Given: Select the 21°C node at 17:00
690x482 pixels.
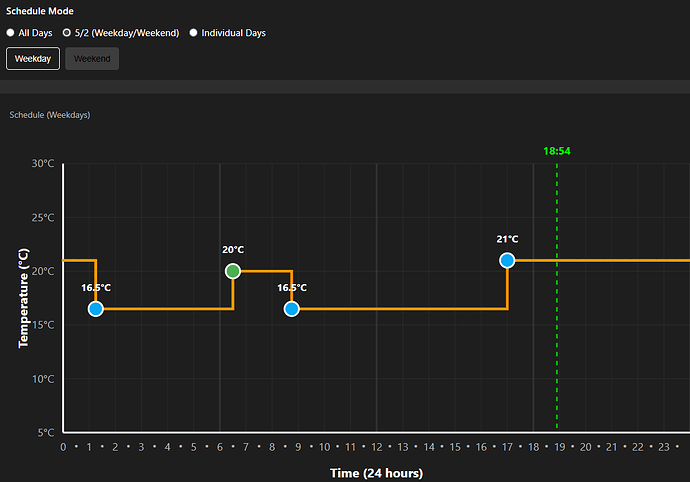Looking at the screenshot, I should click(x=507, y=261).
